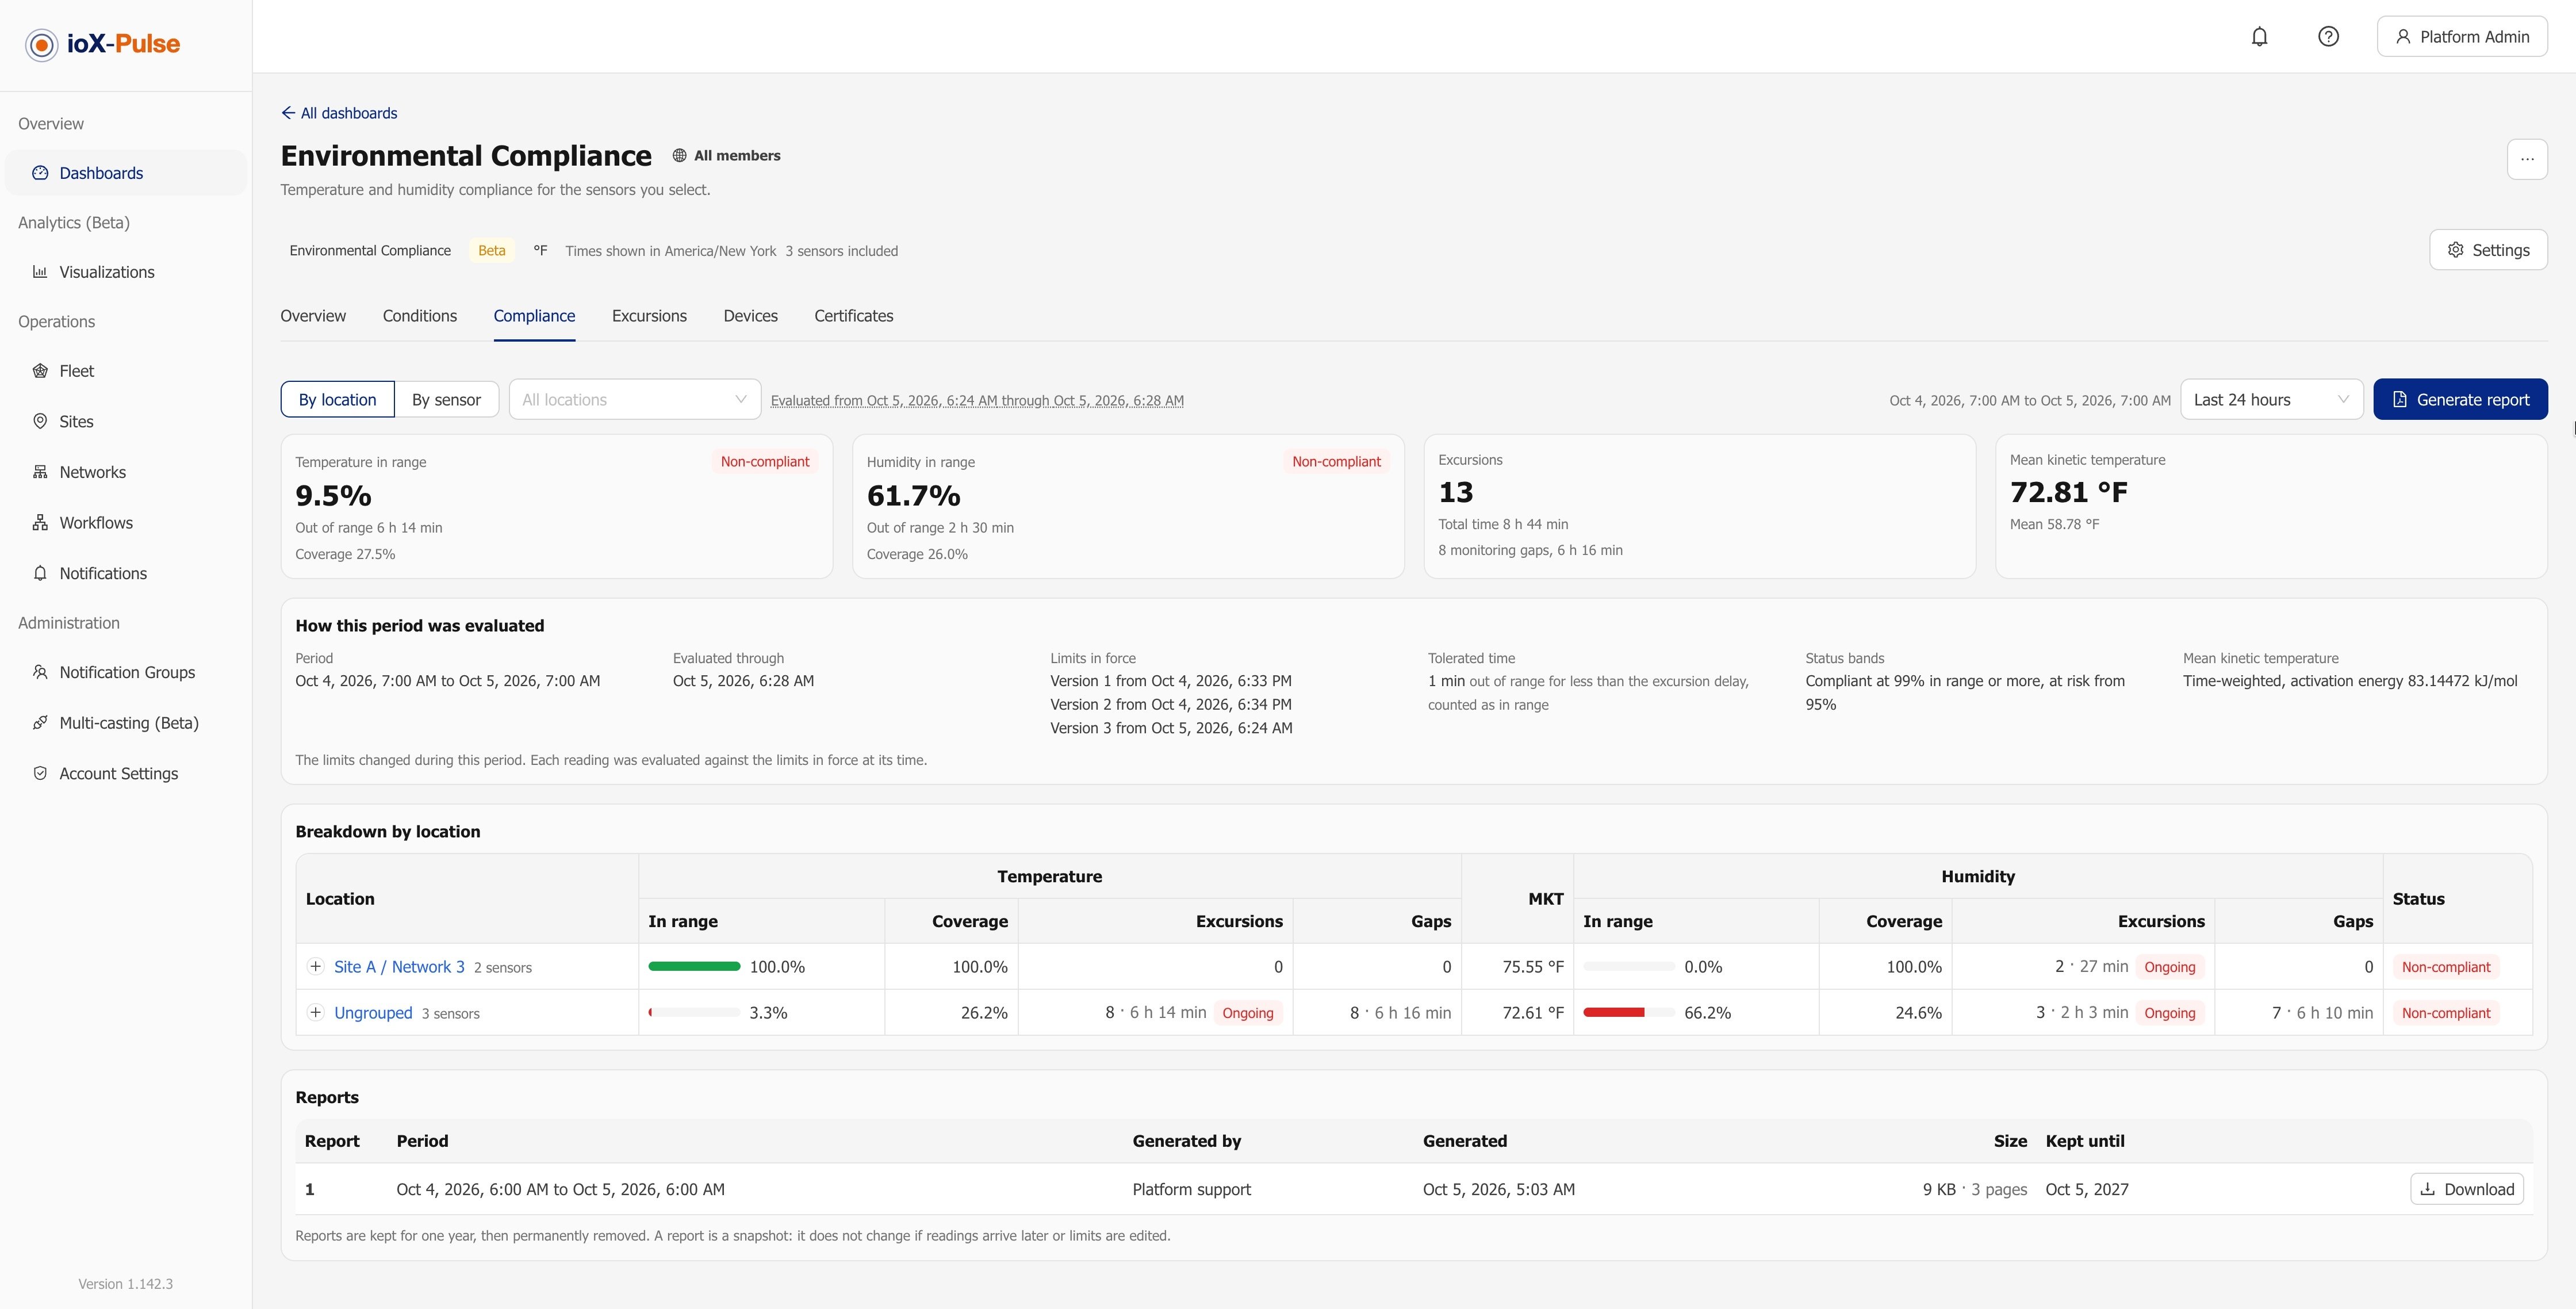Click the Workflows sidebar icon
This screenshot has width=2576, height=1309.
[x=40, y=523]
